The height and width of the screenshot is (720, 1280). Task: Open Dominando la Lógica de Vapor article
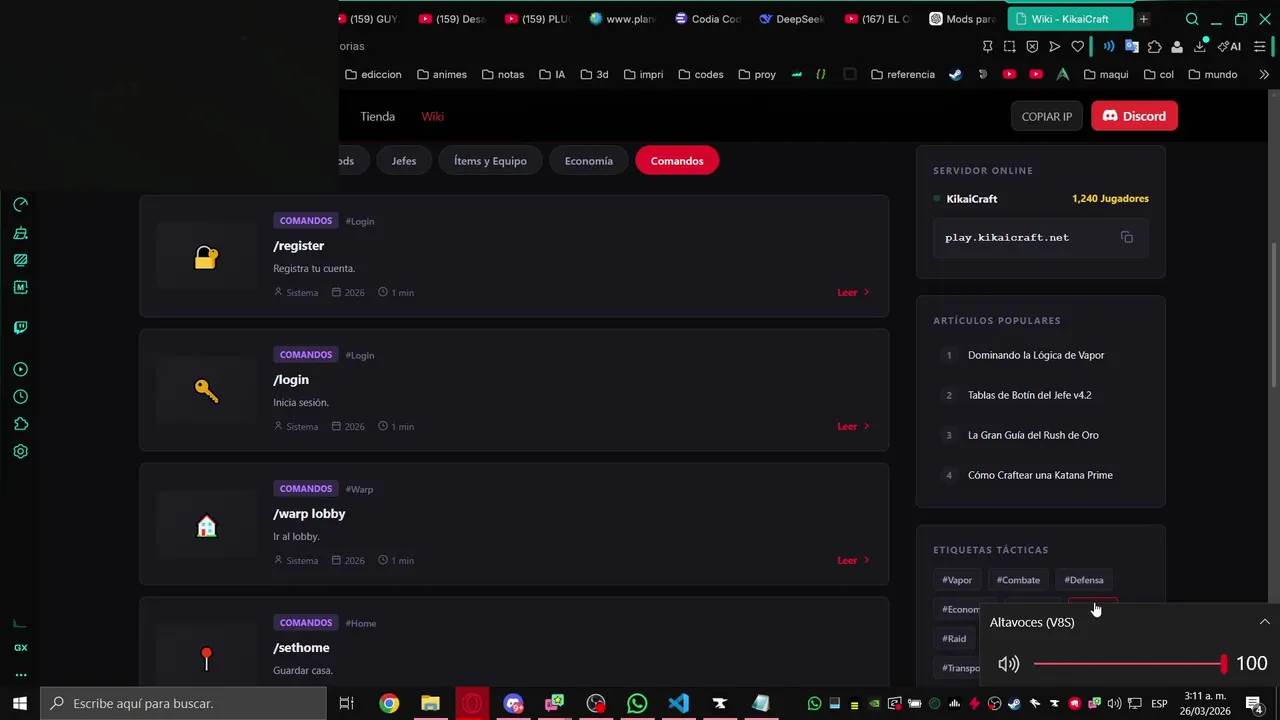(1036, 355)
